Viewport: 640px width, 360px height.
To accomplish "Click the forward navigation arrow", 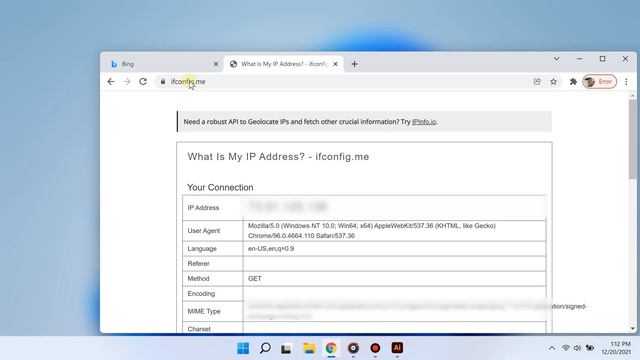I will (x=127, y=82).
